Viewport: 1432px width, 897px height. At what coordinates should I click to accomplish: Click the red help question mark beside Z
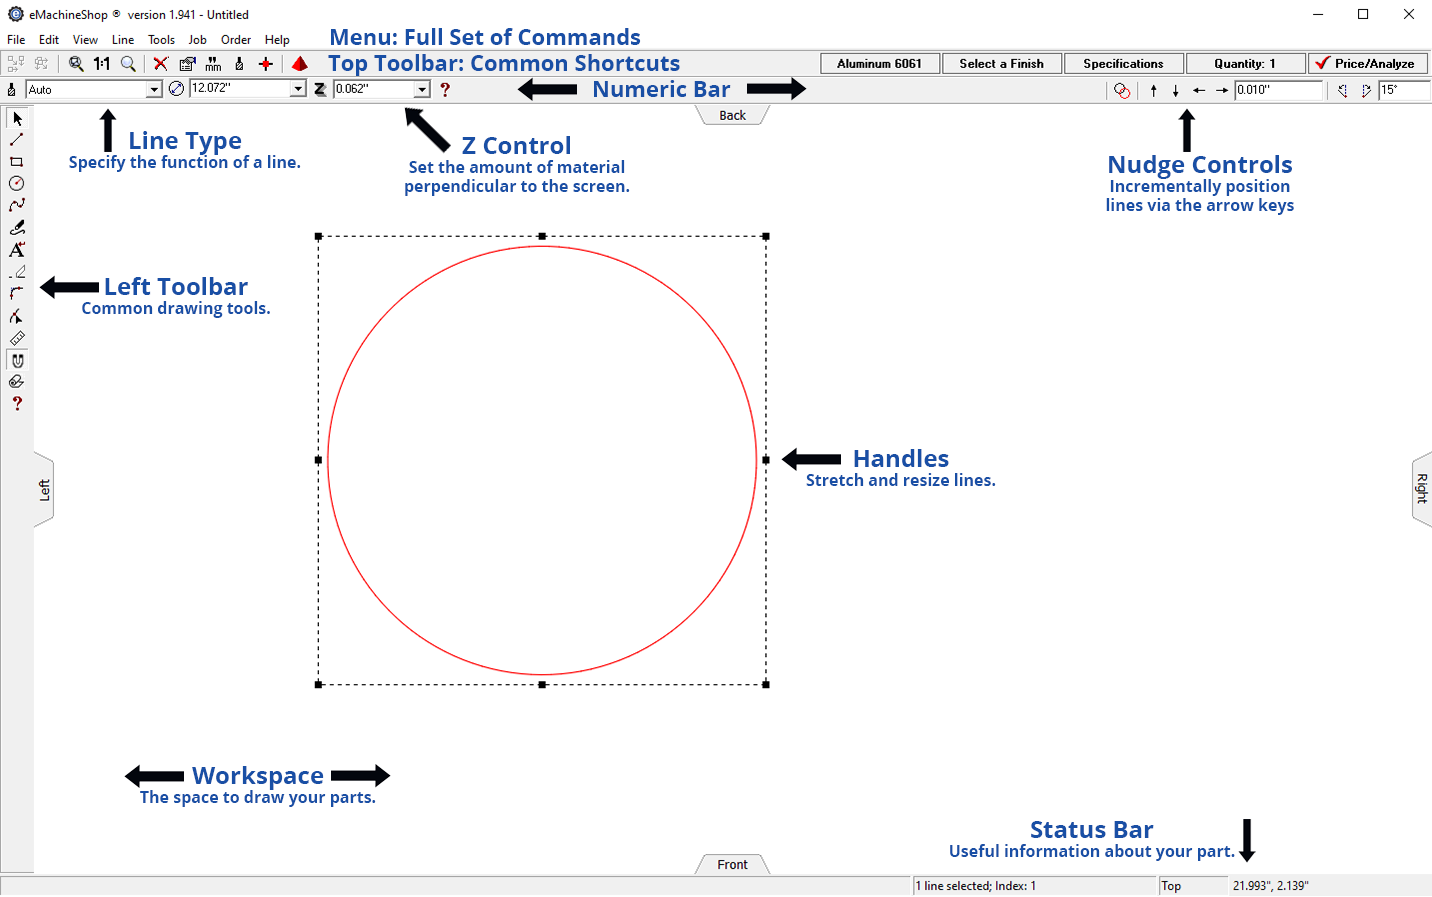click(445, 89)
